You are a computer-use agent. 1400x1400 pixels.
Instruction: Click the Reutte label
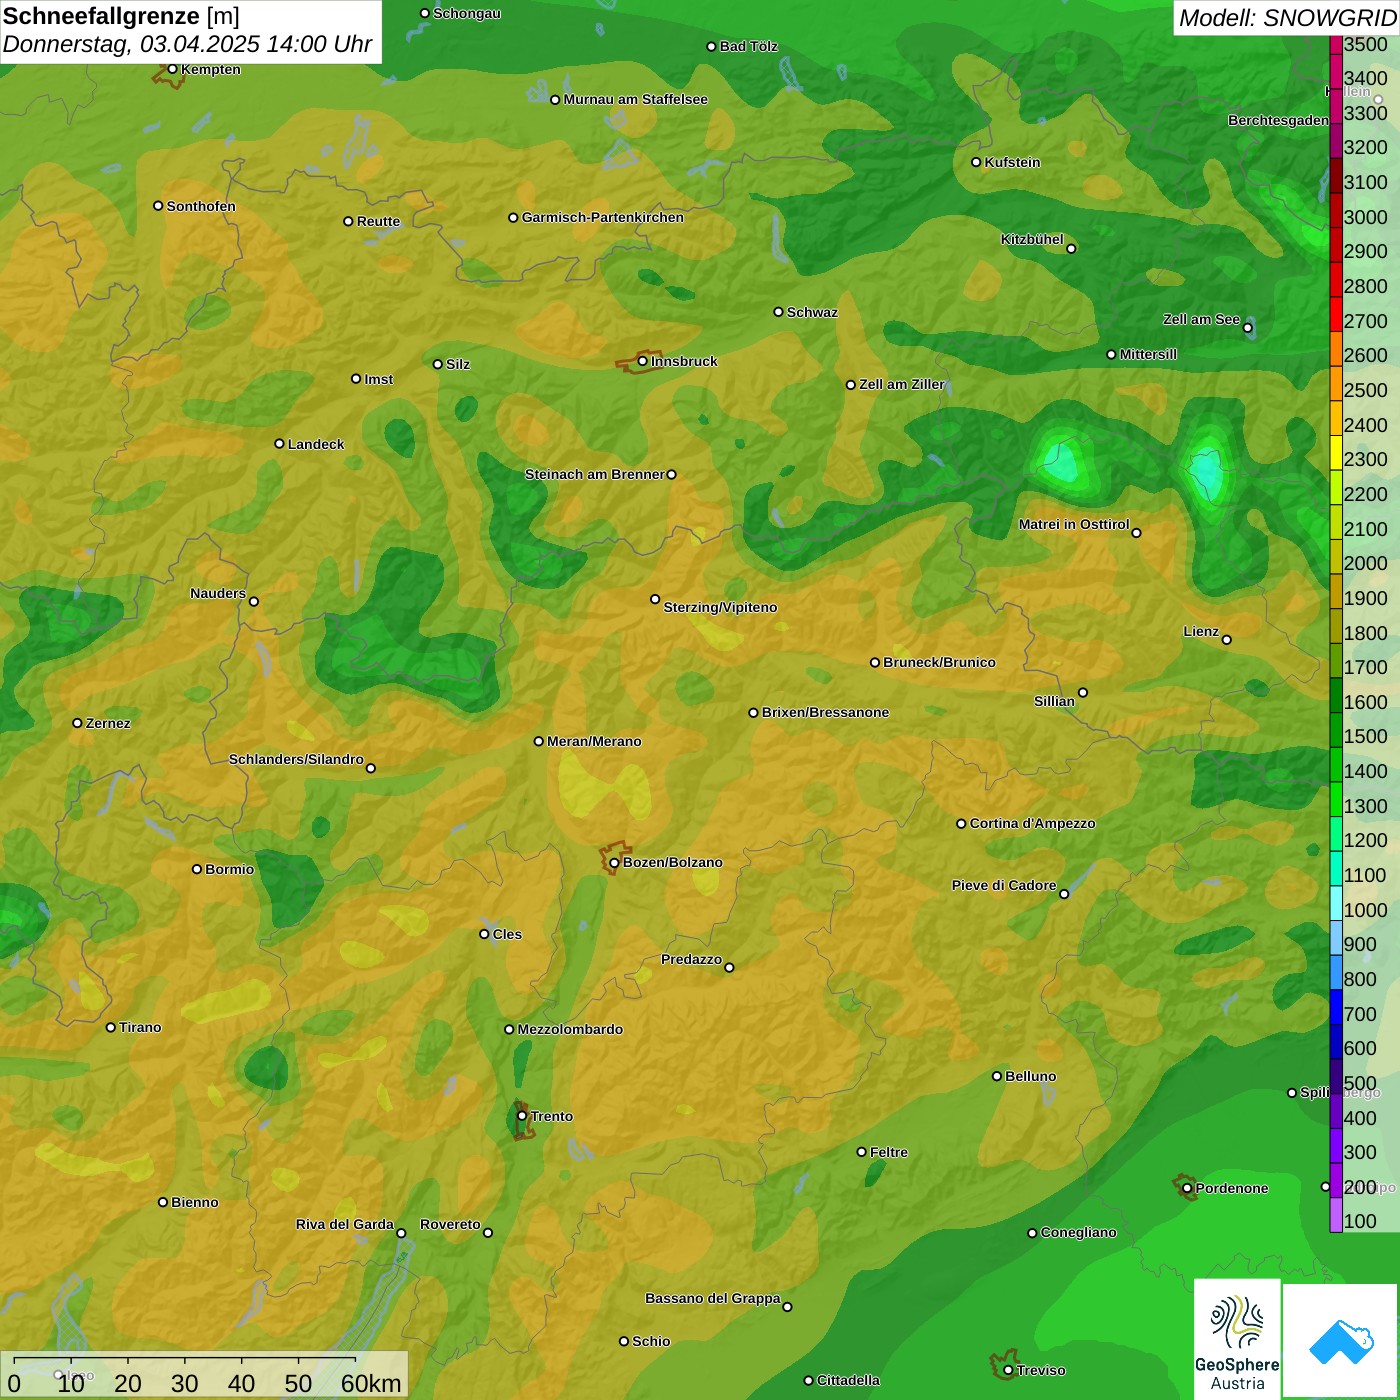point(378,221)
